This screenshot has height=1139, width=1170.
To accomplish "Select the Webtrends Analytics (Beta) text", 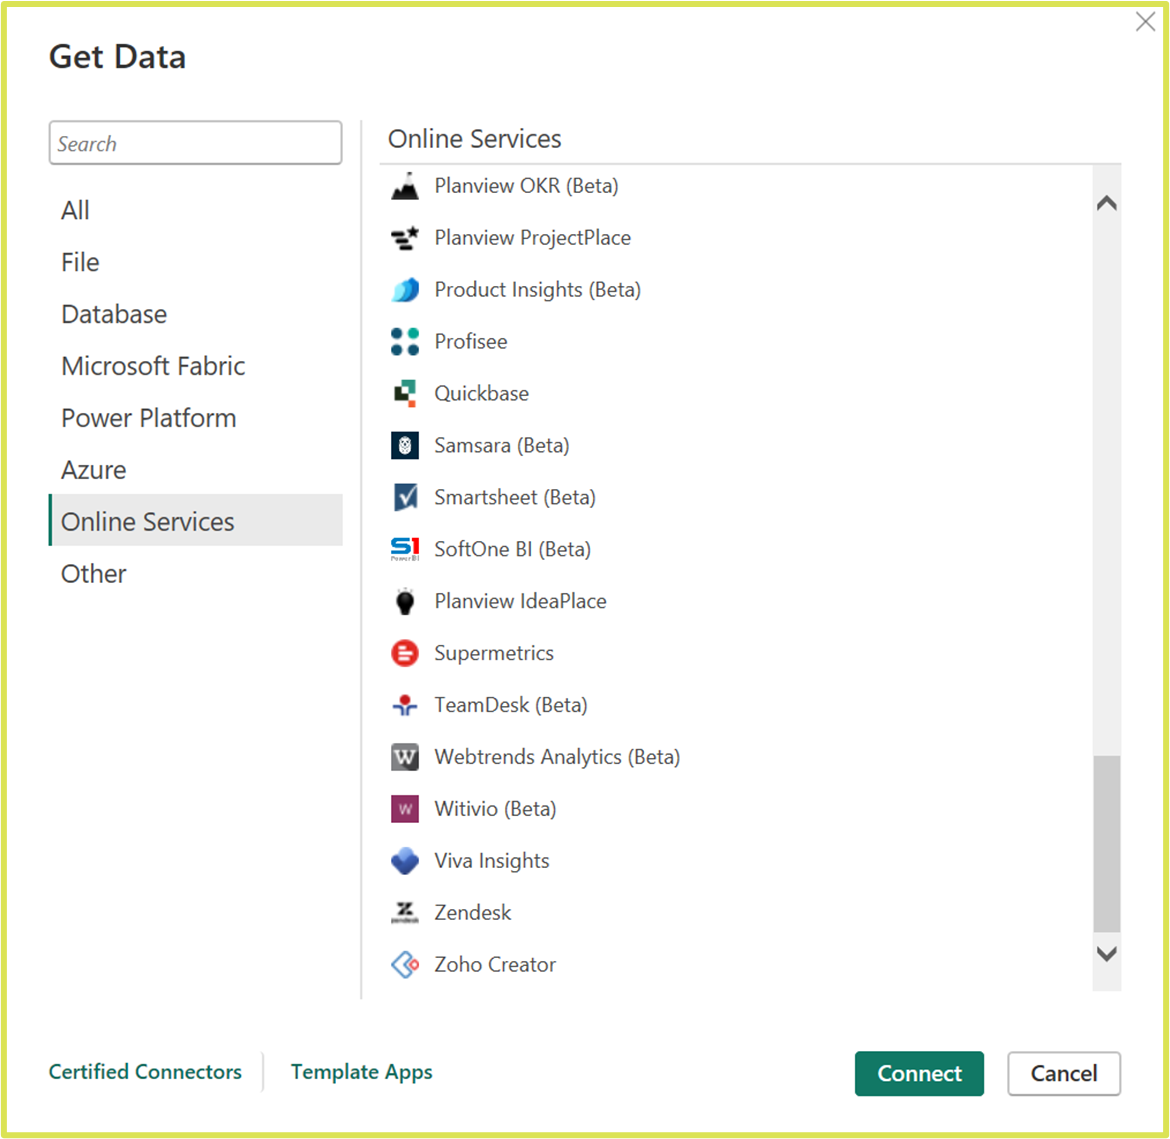I will 557,757.
